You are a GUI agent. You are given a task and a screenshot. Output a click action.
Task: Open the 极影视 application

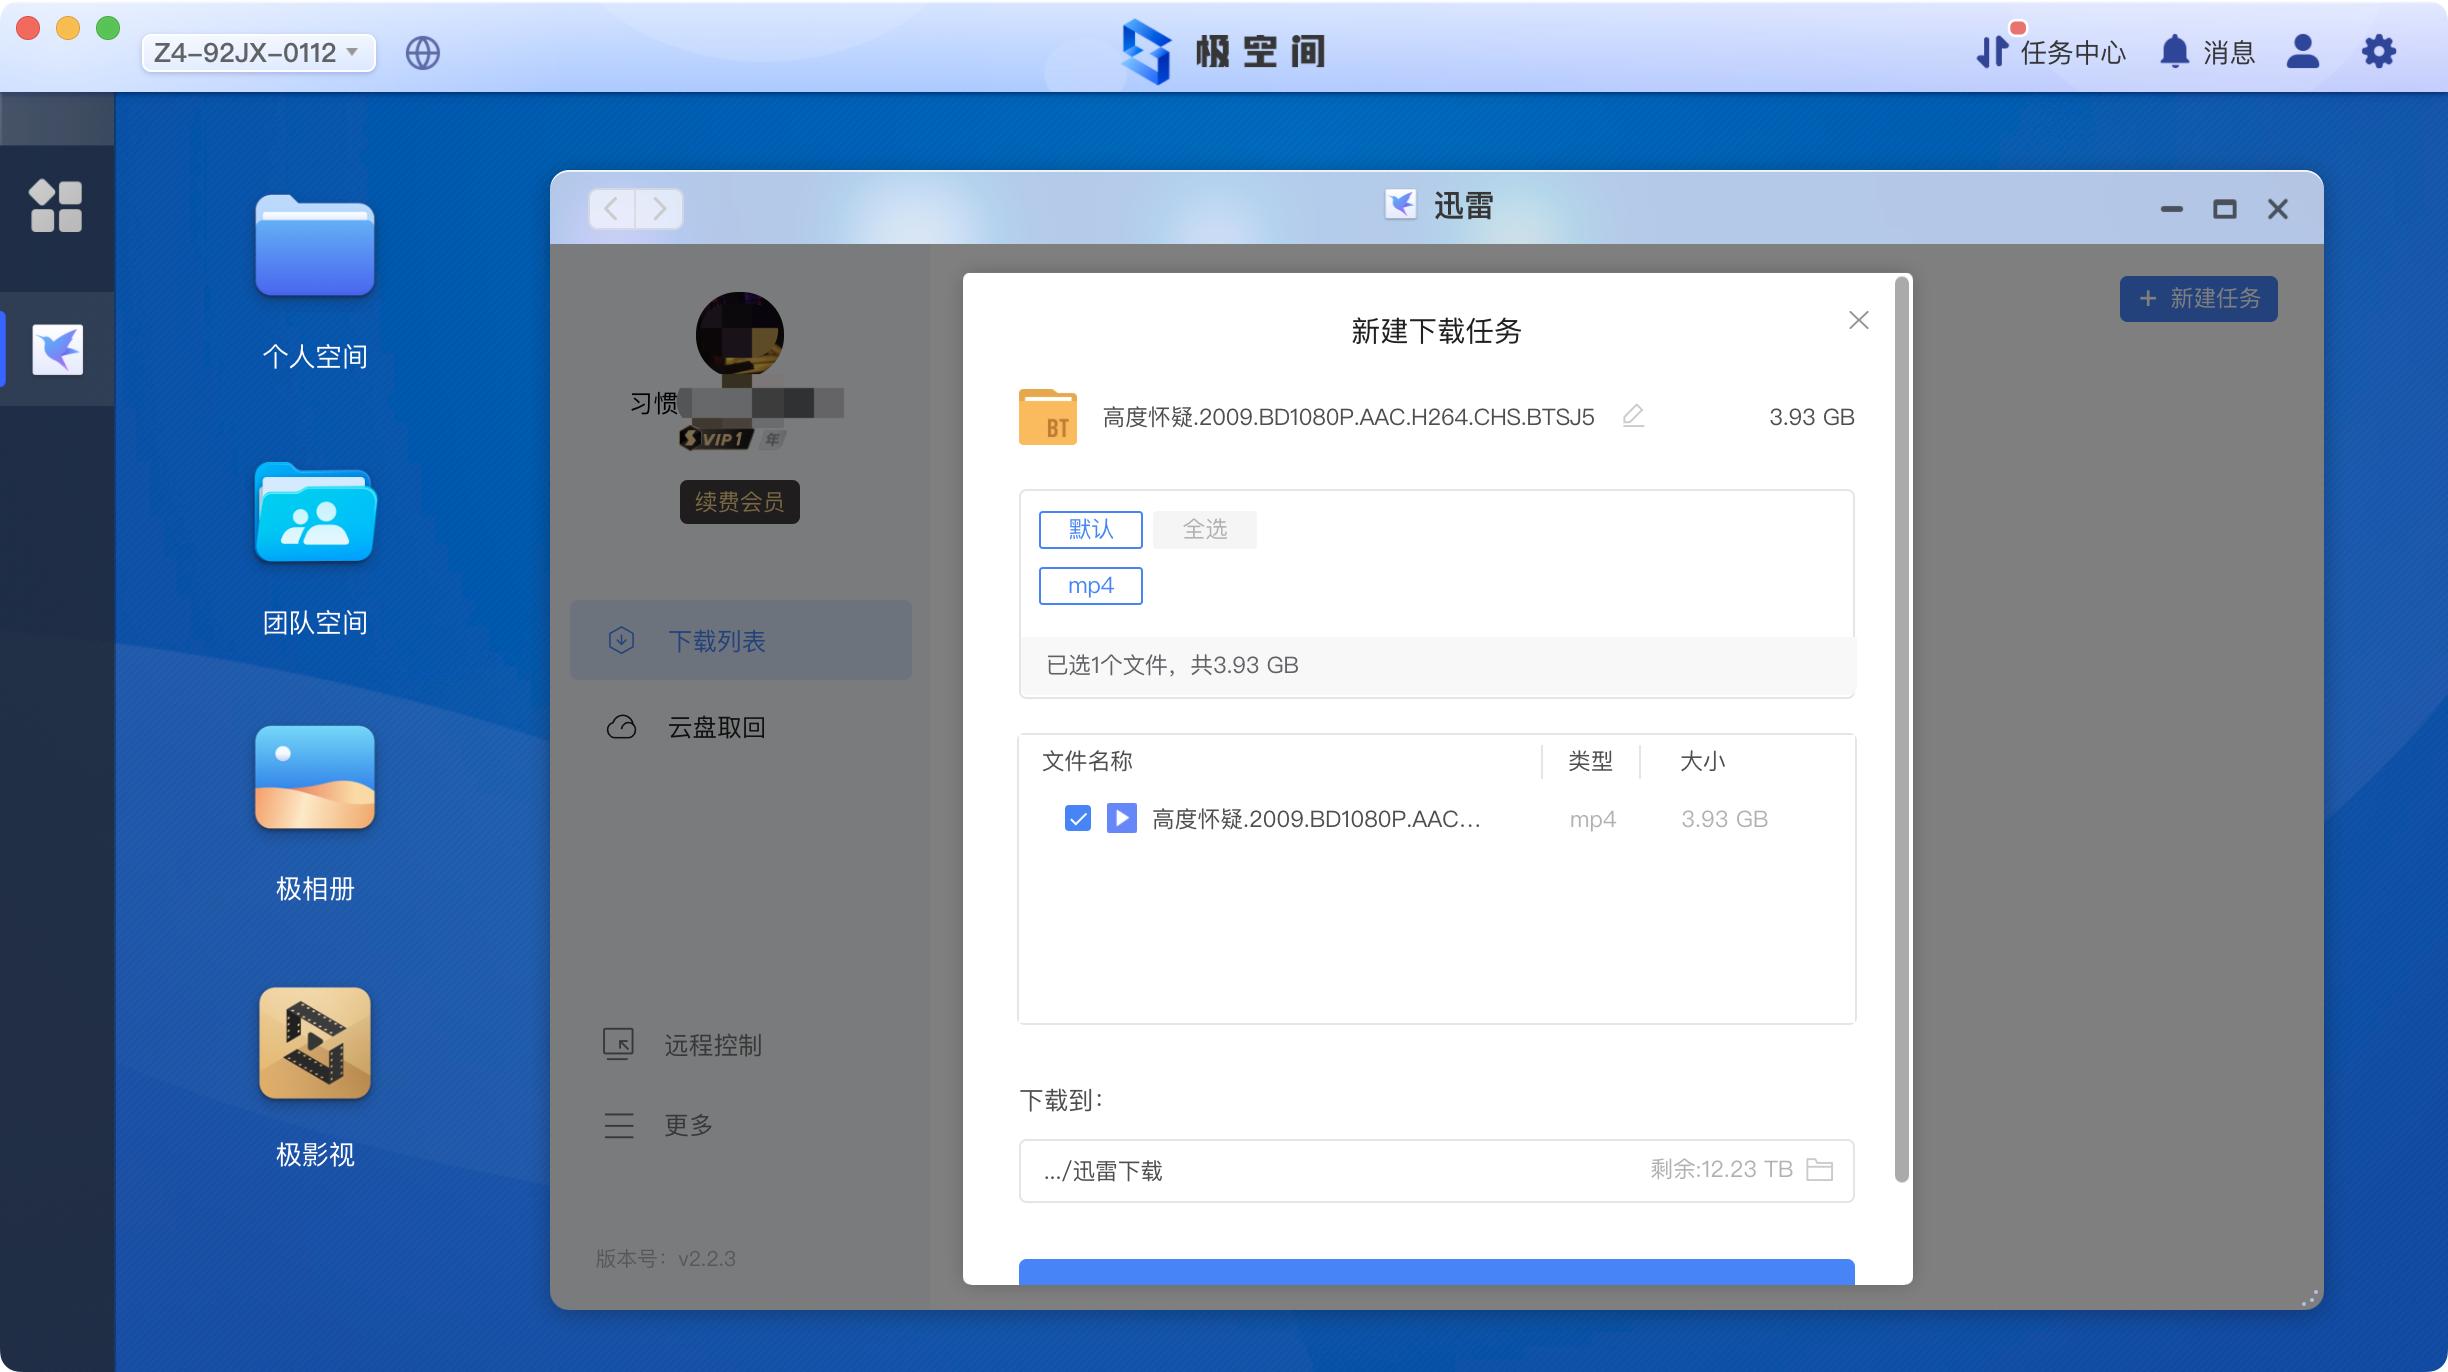tap(314, 1043)
